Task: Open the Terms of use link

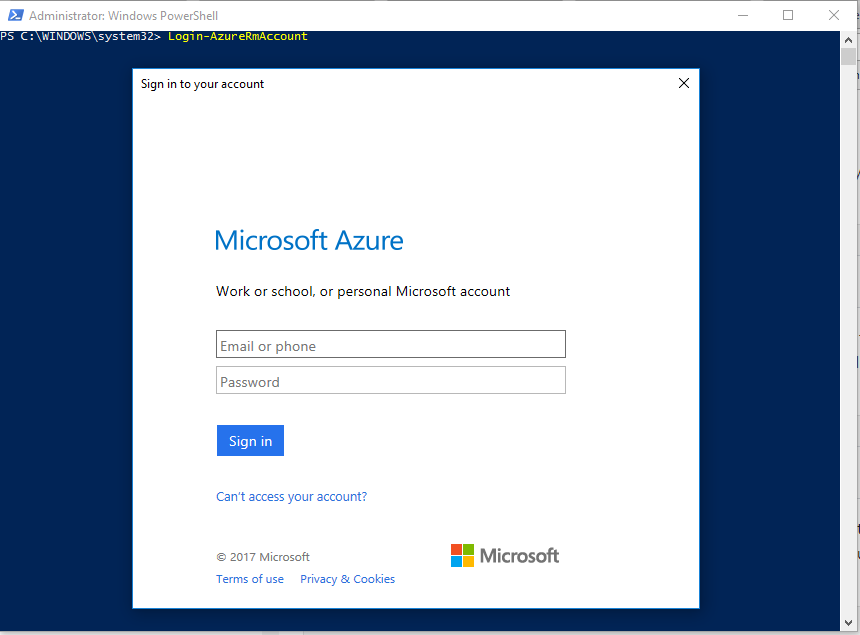Action: click(250, 580)
